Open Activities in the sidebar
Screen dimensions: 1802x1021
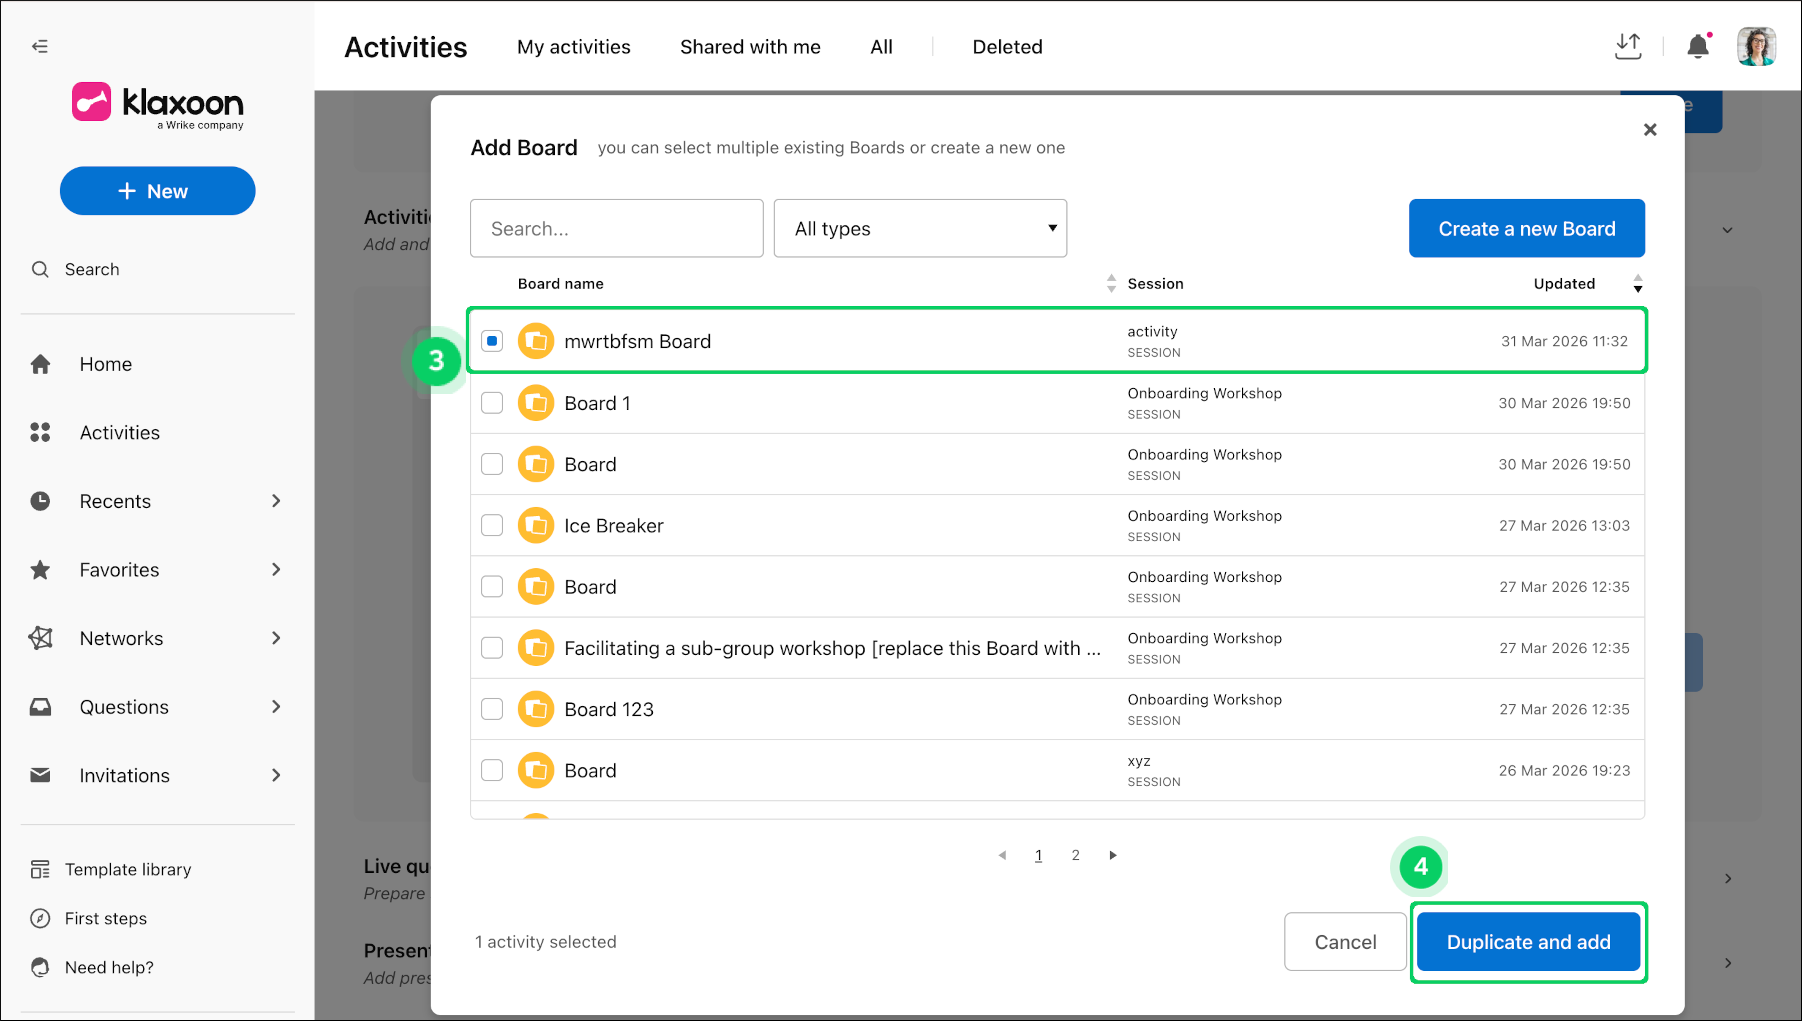[120, 432]
